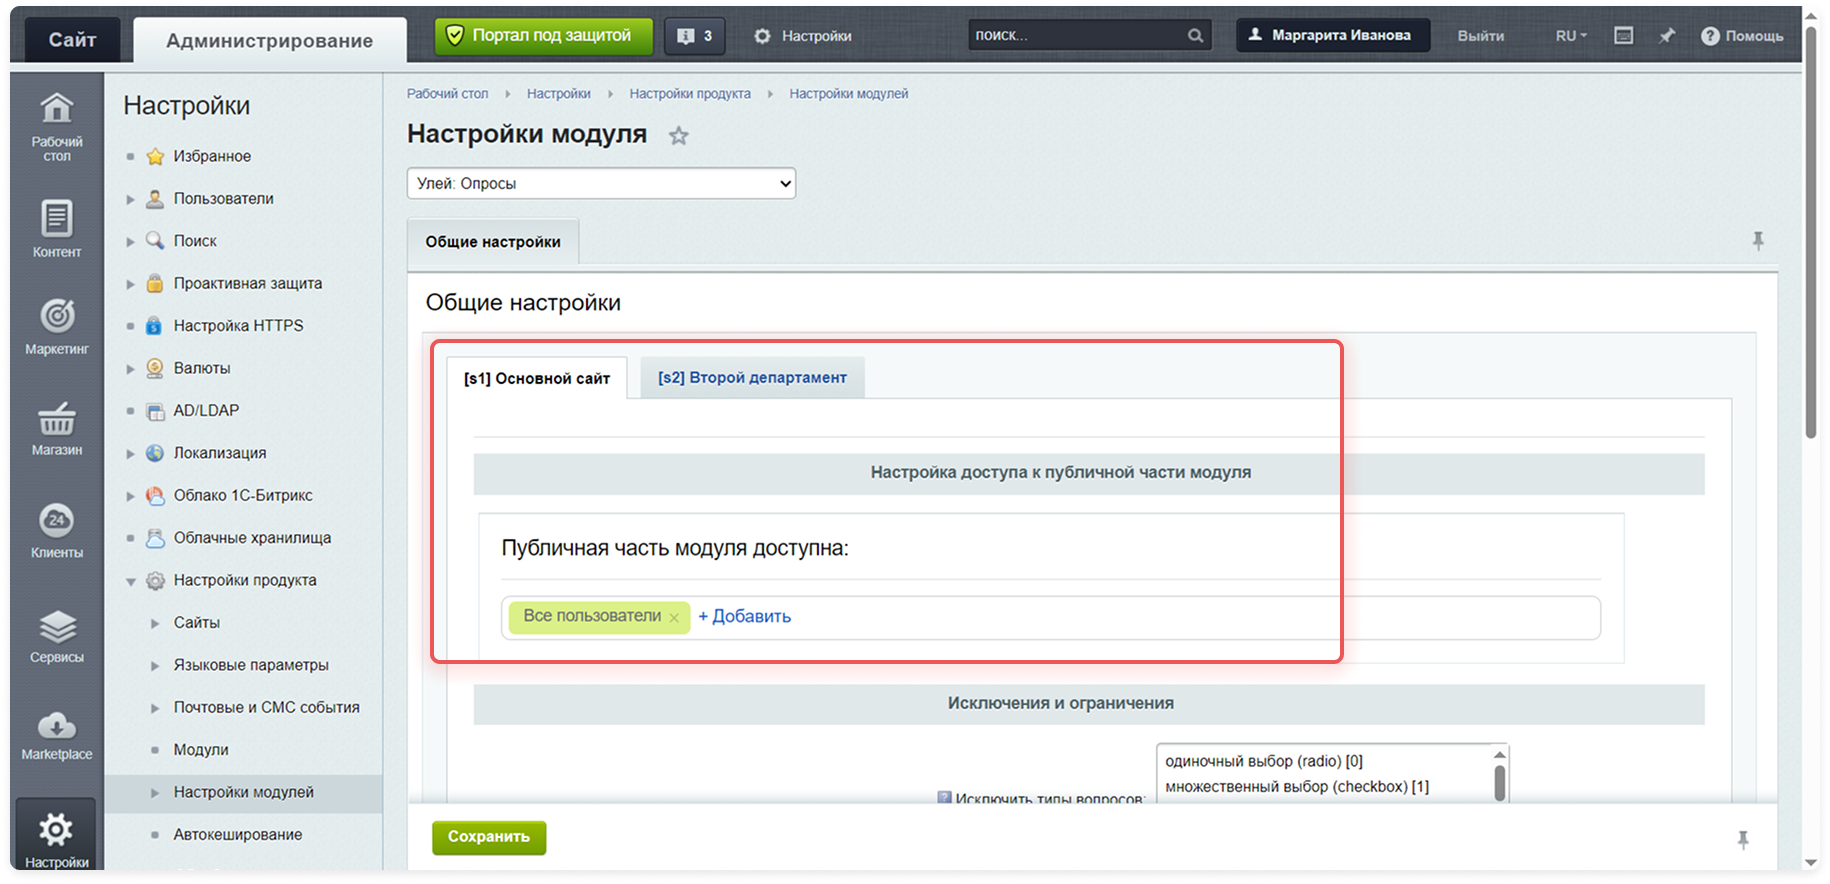The height and width of the screenshot is (884, 1830).
Task: Switch to the [s2] Второй департамент tab
Action: (x=752, y=378)
